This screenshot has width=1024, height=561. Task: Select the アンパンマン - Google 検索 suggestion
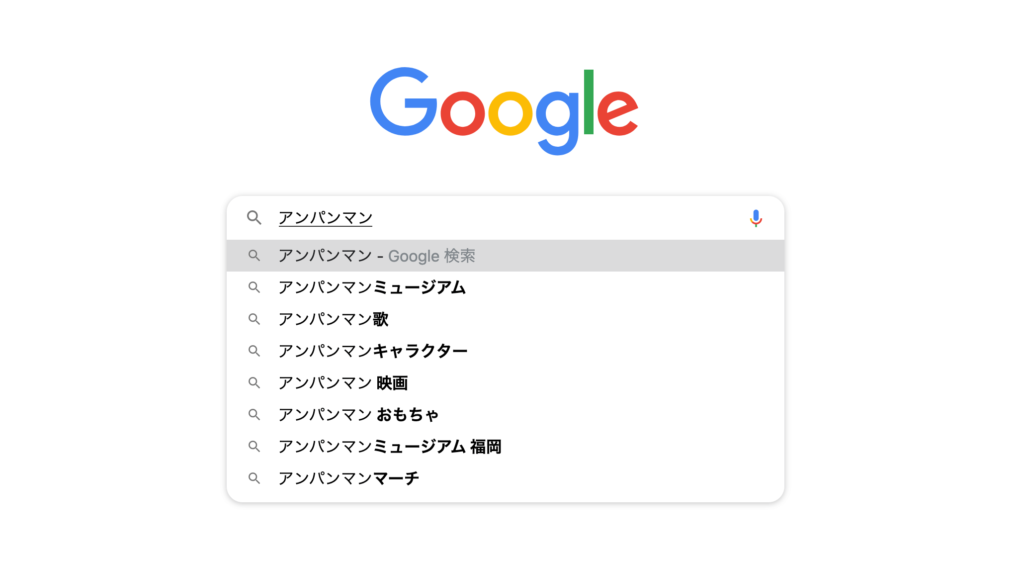pos(505,256)
